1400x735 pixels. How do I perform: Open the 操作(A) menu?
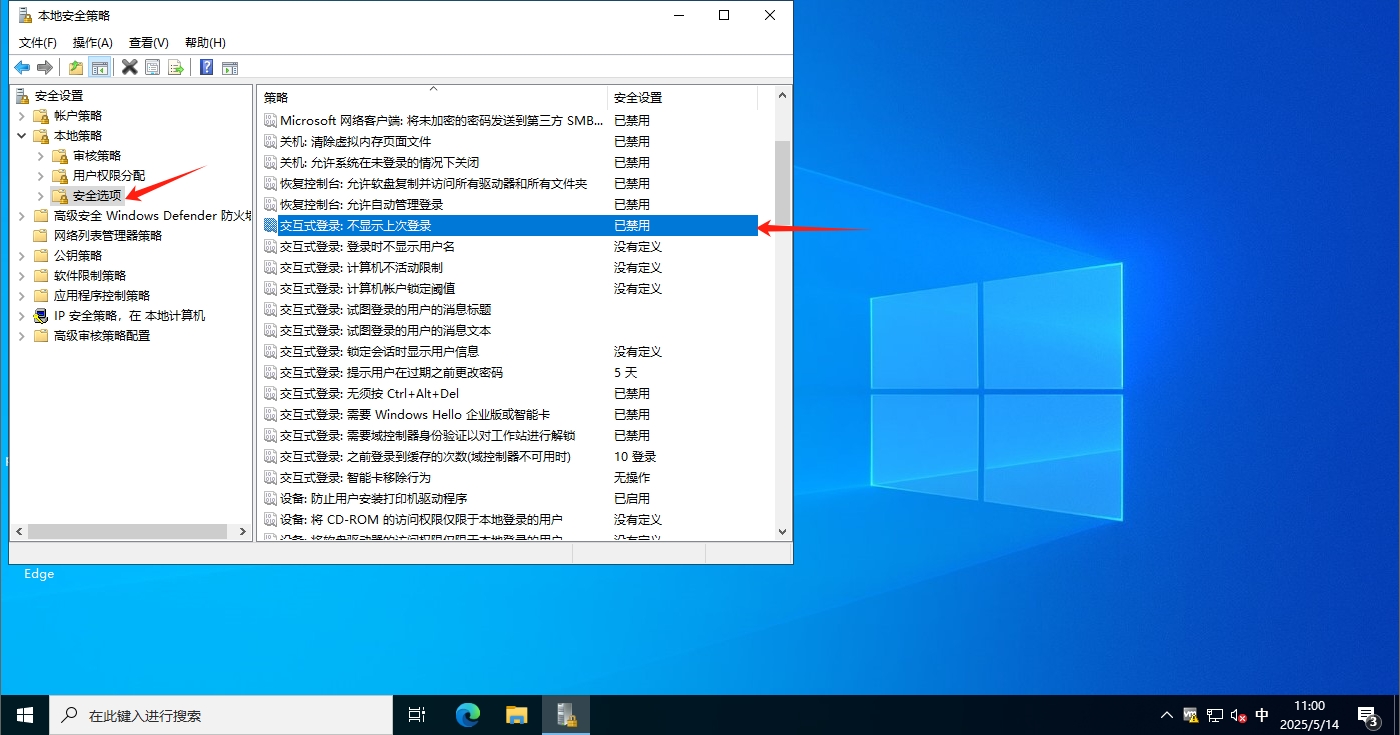(93, 43)
